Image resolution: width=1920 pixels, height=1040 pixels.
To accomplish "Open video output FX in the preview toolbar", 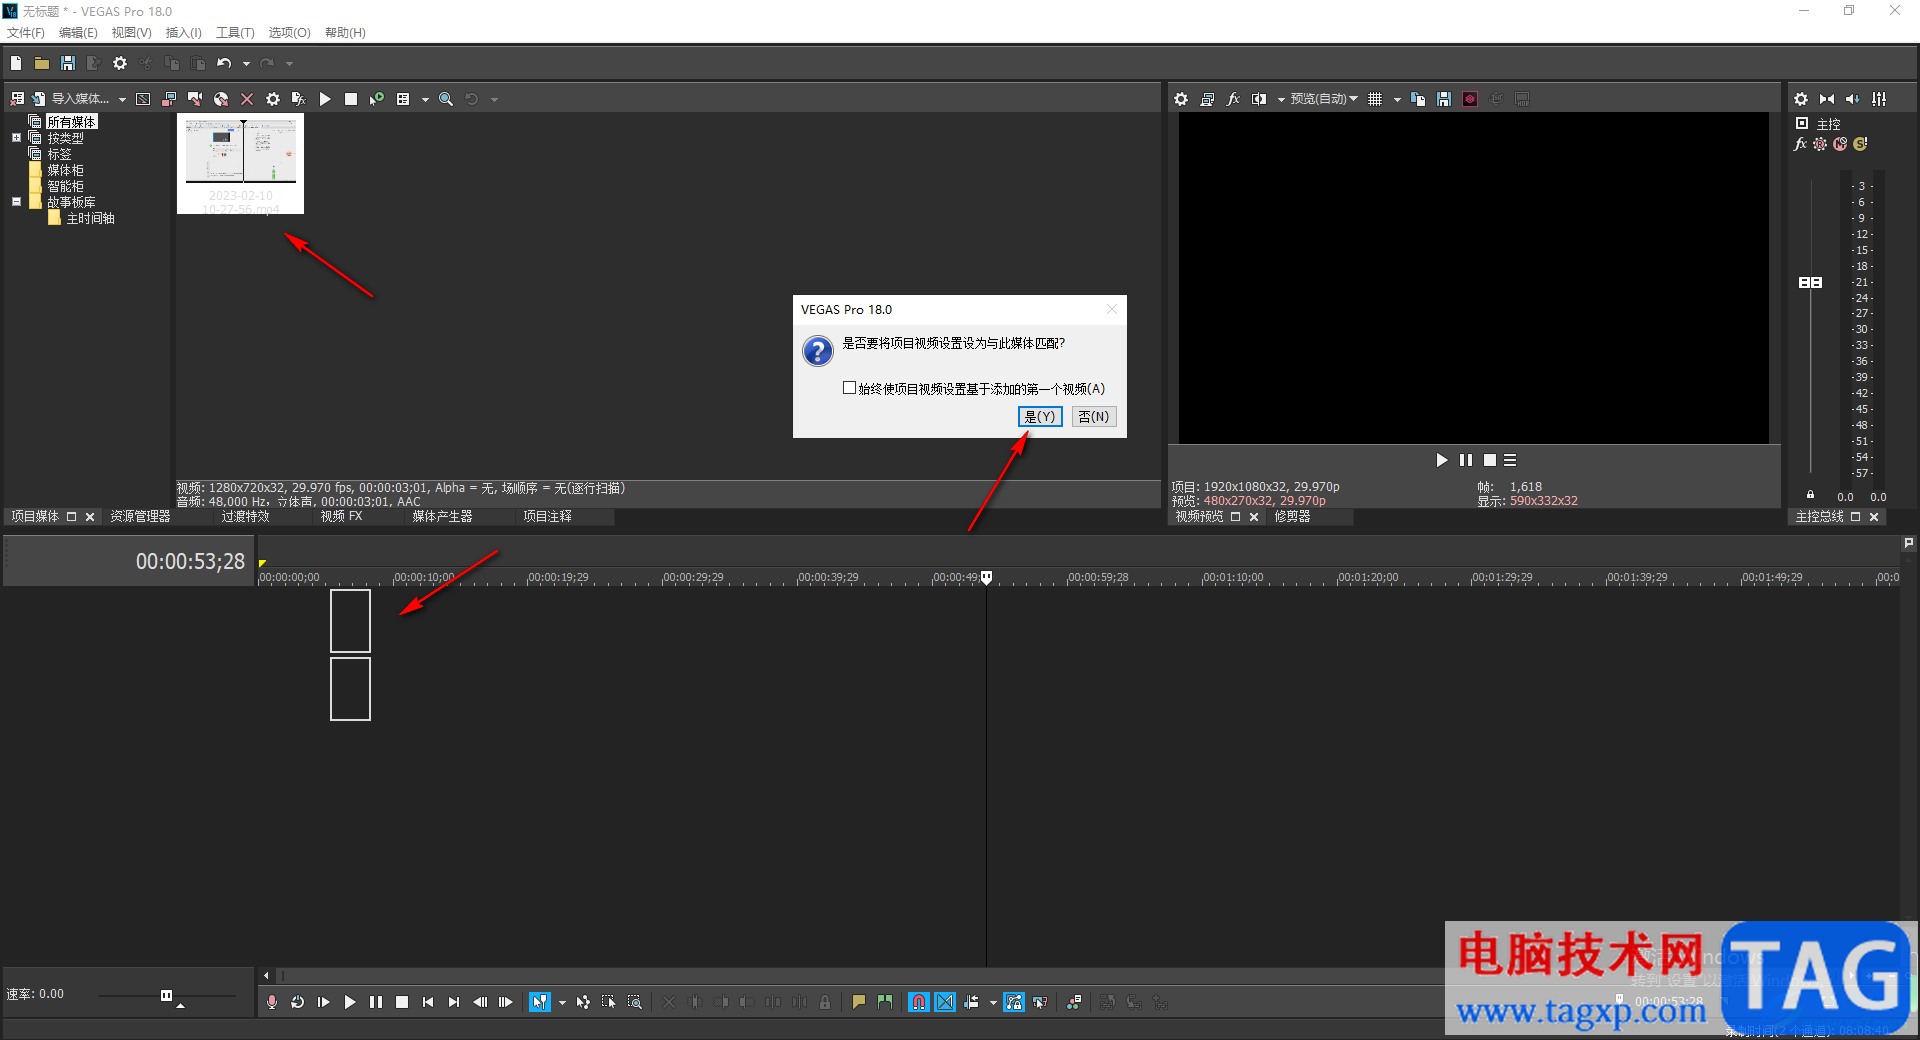I will tap(1233, 99).
